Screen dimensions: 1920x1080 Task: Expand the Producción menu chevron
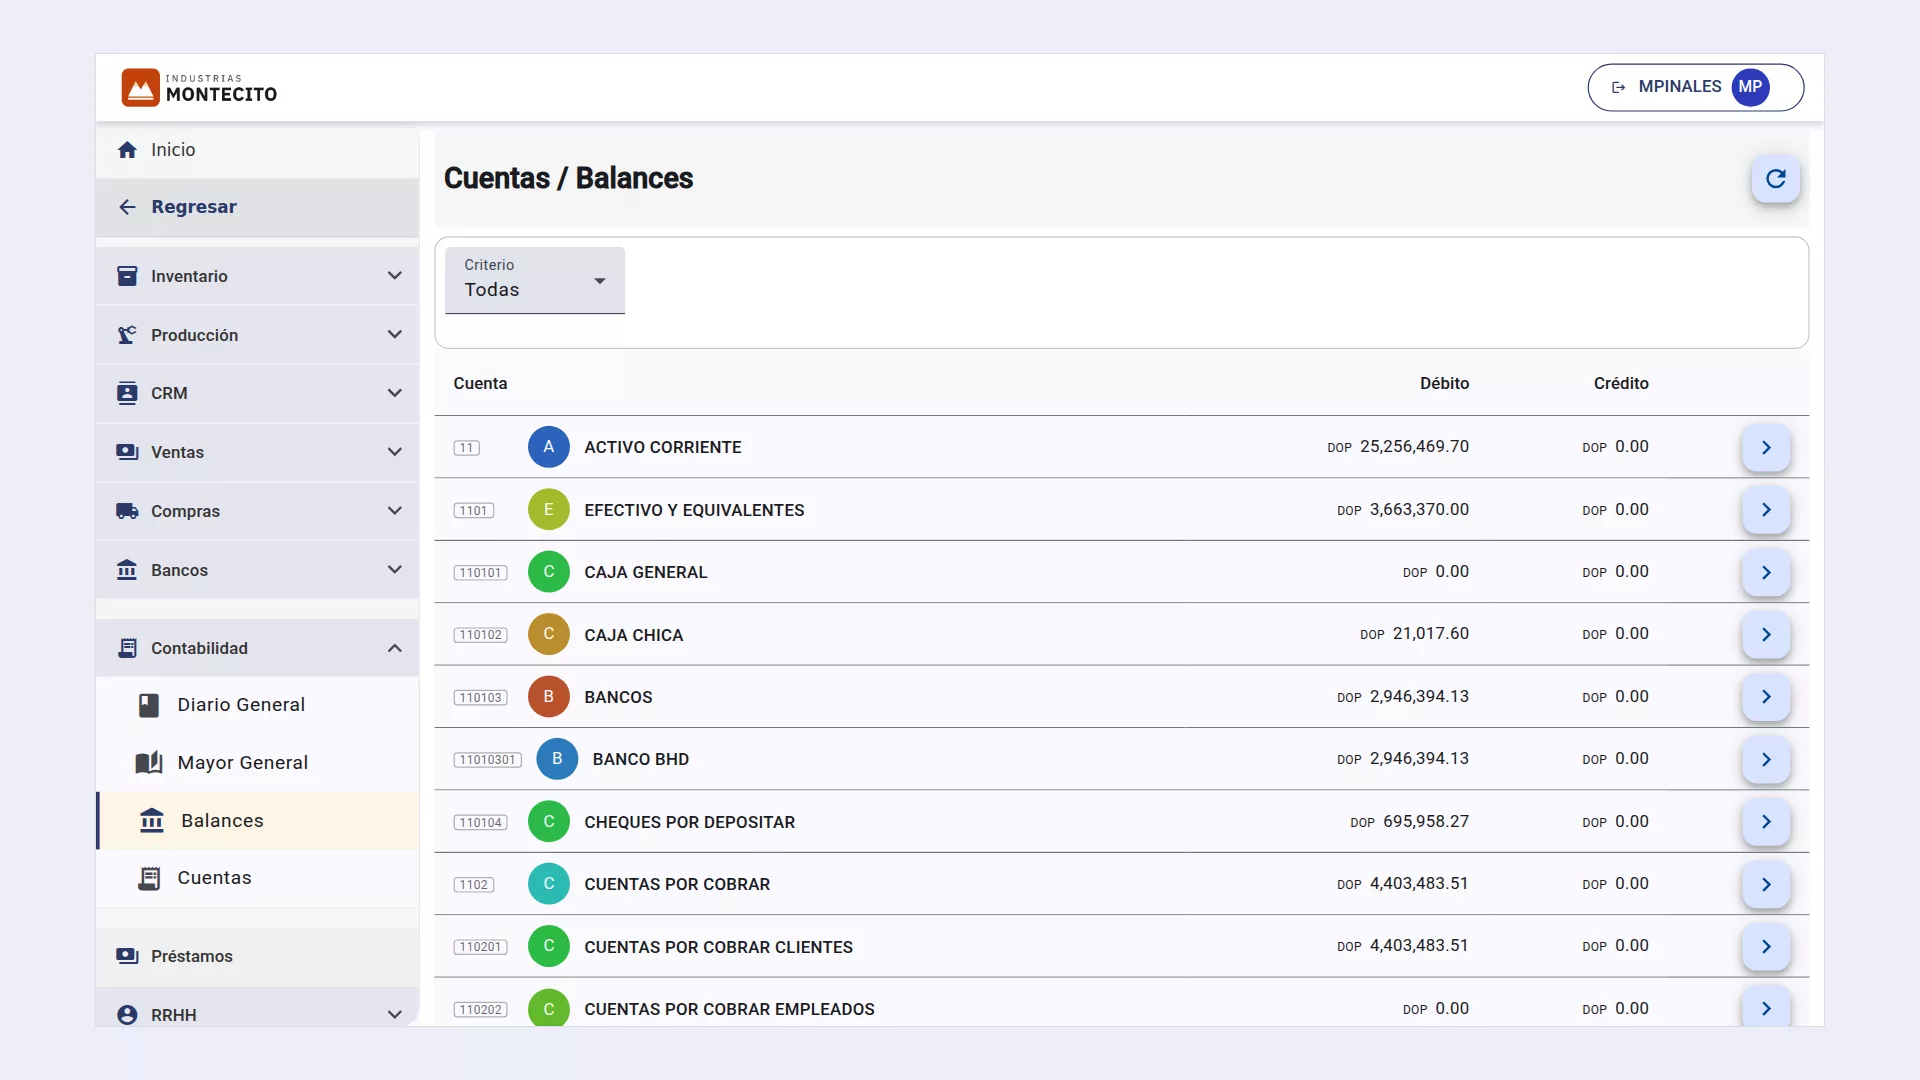395,335
